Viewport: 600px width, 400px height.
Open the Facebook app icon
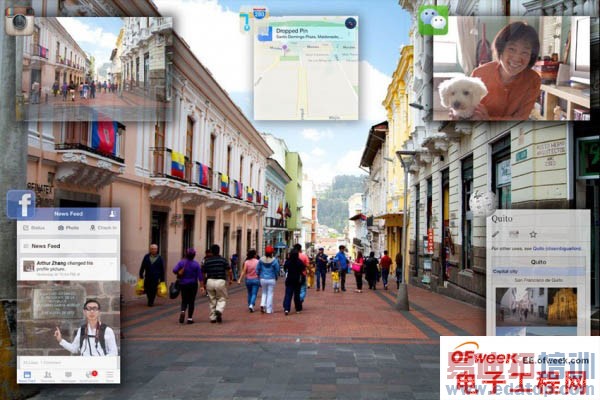coord(21,204)
